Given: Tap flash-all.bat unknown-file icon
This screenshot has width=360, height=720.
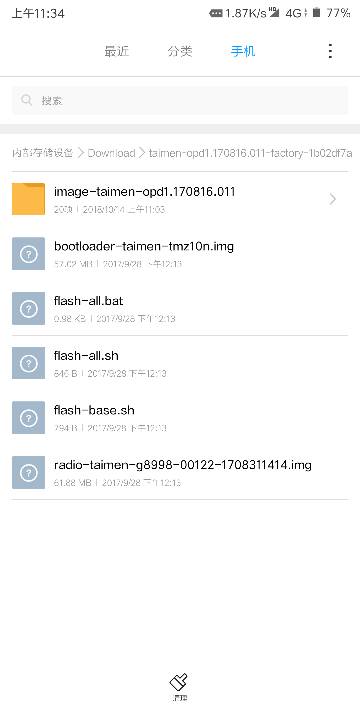Looking at the screenshot, I should click(x=28, y=308).
